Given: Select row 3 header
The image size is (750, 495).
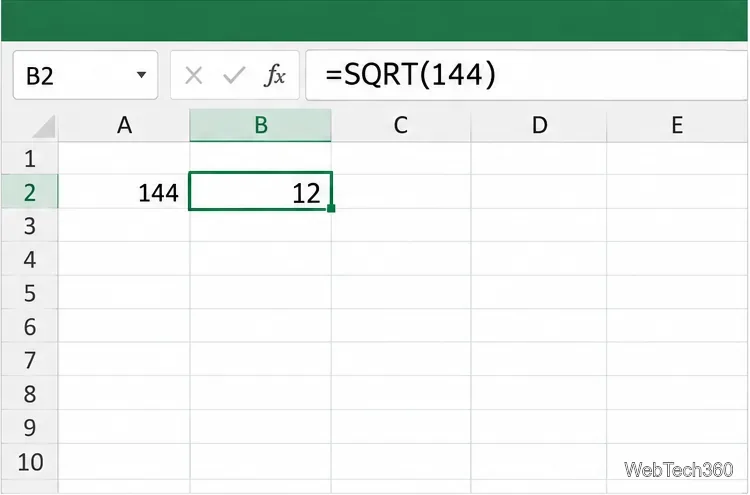Looking at the screenshot, I should point(30,225).
